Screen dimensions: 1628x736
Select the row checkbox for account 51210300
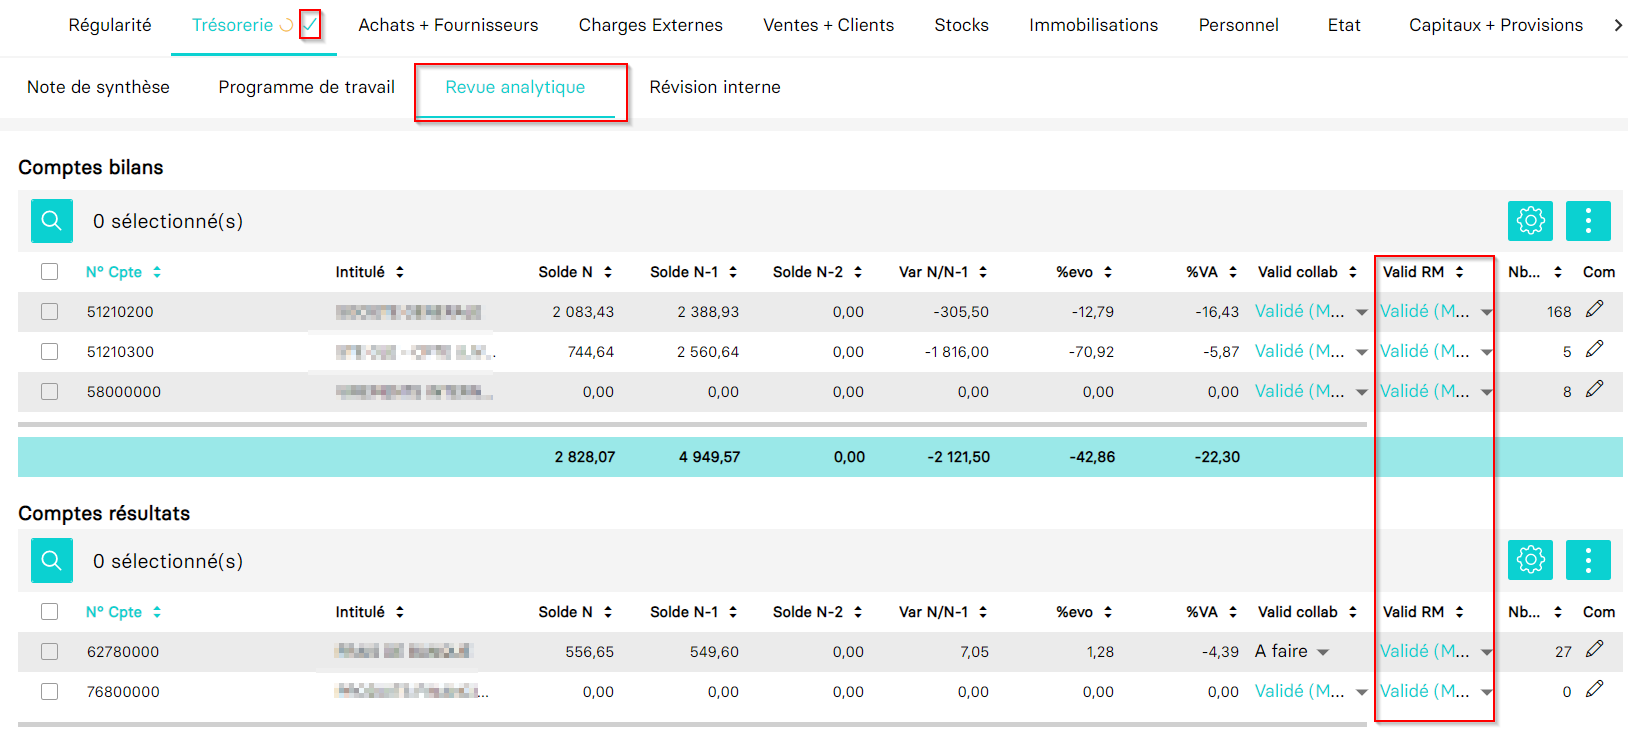50,351
